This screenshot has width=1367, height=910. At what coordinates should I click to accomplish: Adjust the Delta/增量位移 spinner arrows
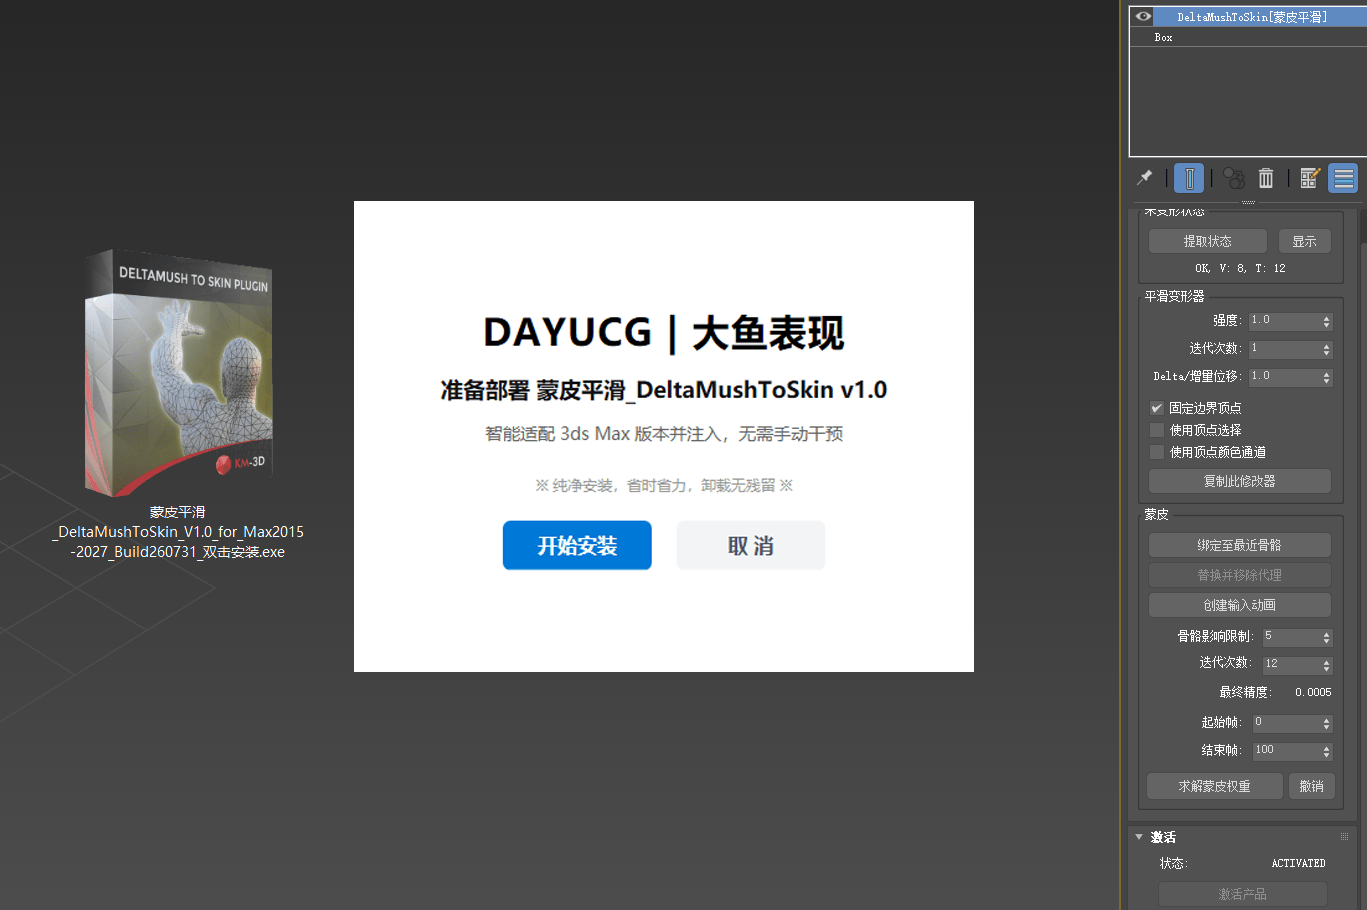click(x=1327, y=377)
